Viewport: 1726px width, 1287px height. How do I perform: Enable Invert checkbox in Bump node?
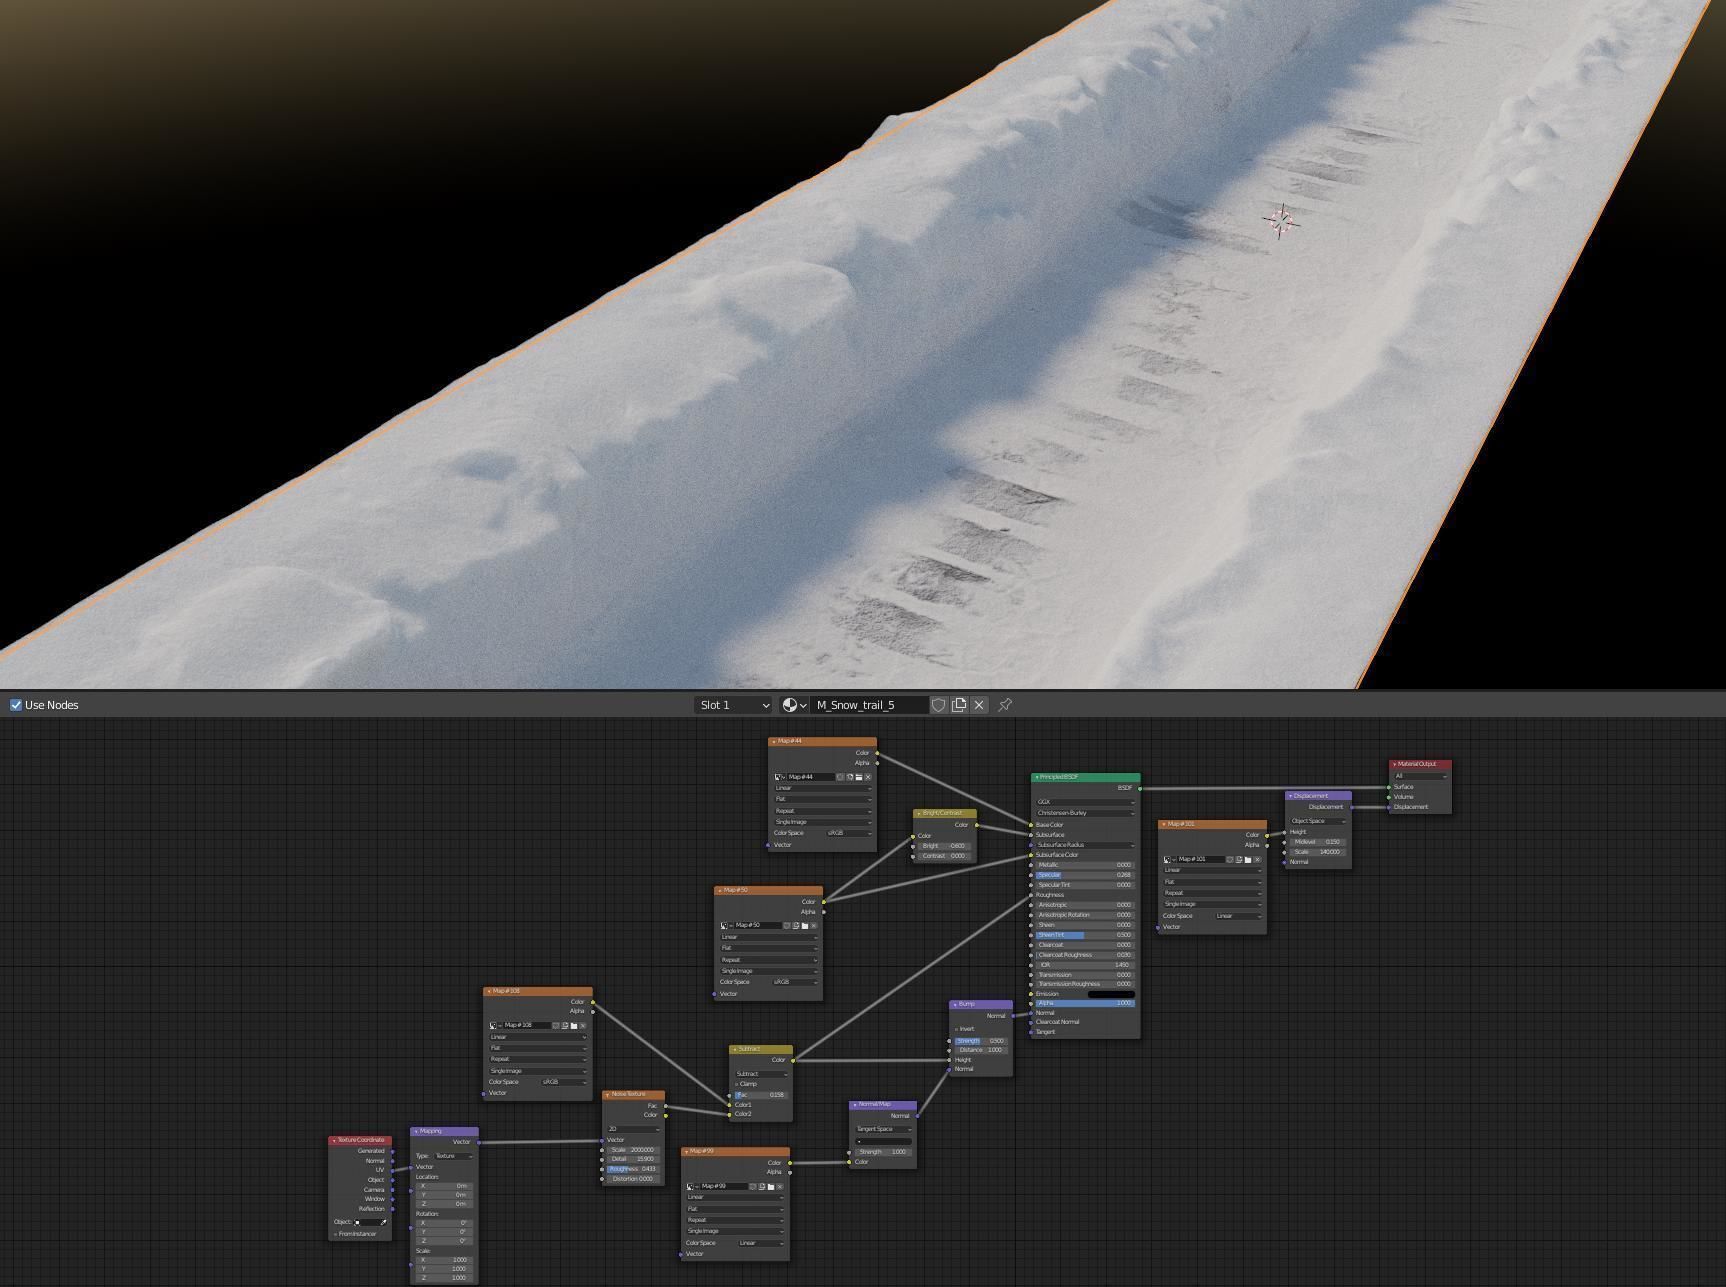pos(957,1029)
